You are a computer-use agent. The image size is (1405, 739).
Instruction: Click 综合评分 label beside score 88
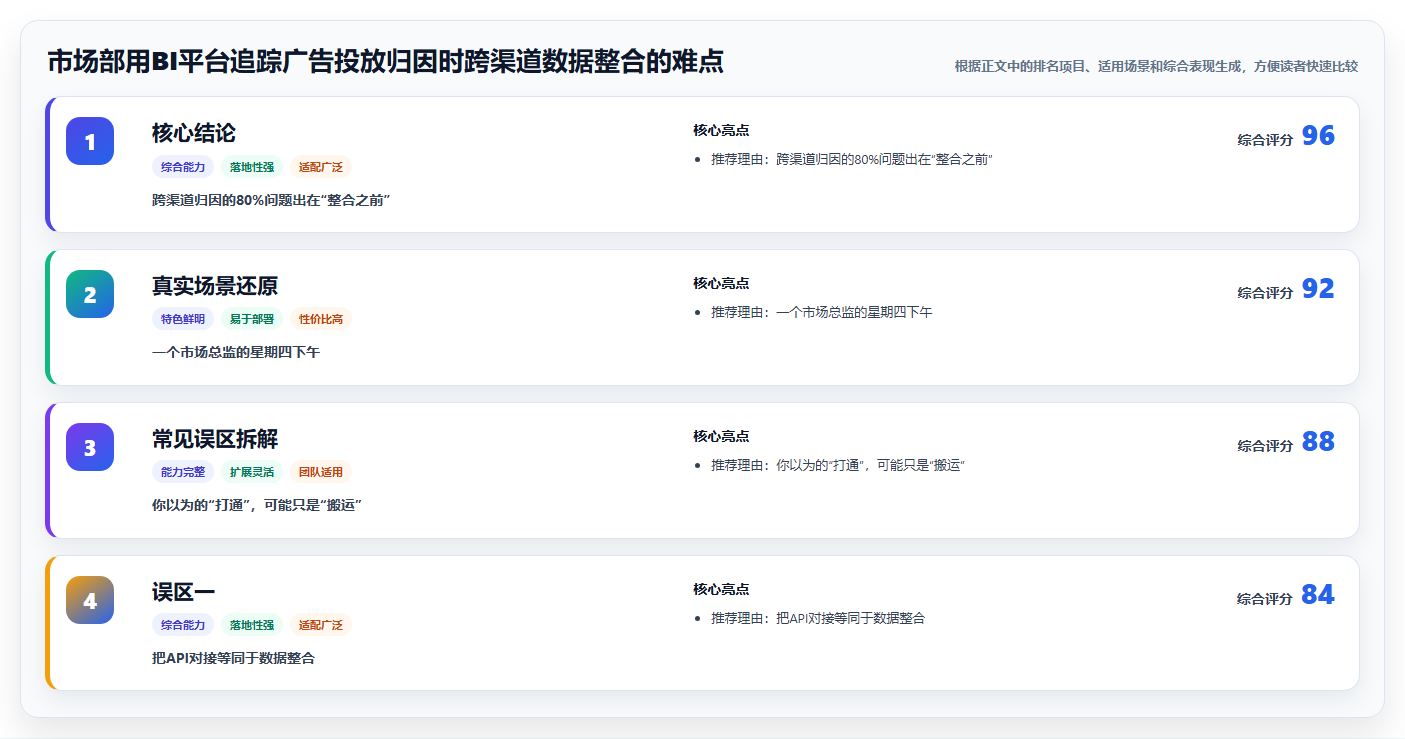[1265, 446]
